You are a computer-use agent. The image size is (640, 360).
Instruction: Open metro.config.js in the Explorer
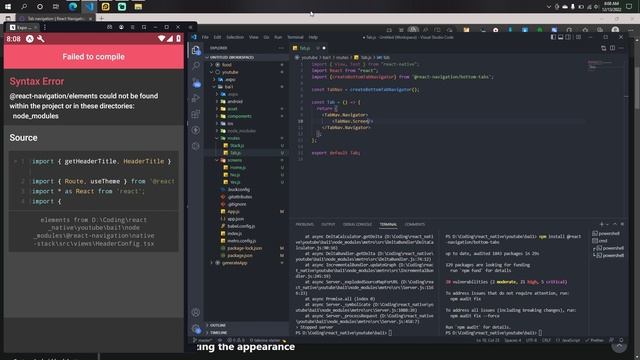(x=241, y=241)
